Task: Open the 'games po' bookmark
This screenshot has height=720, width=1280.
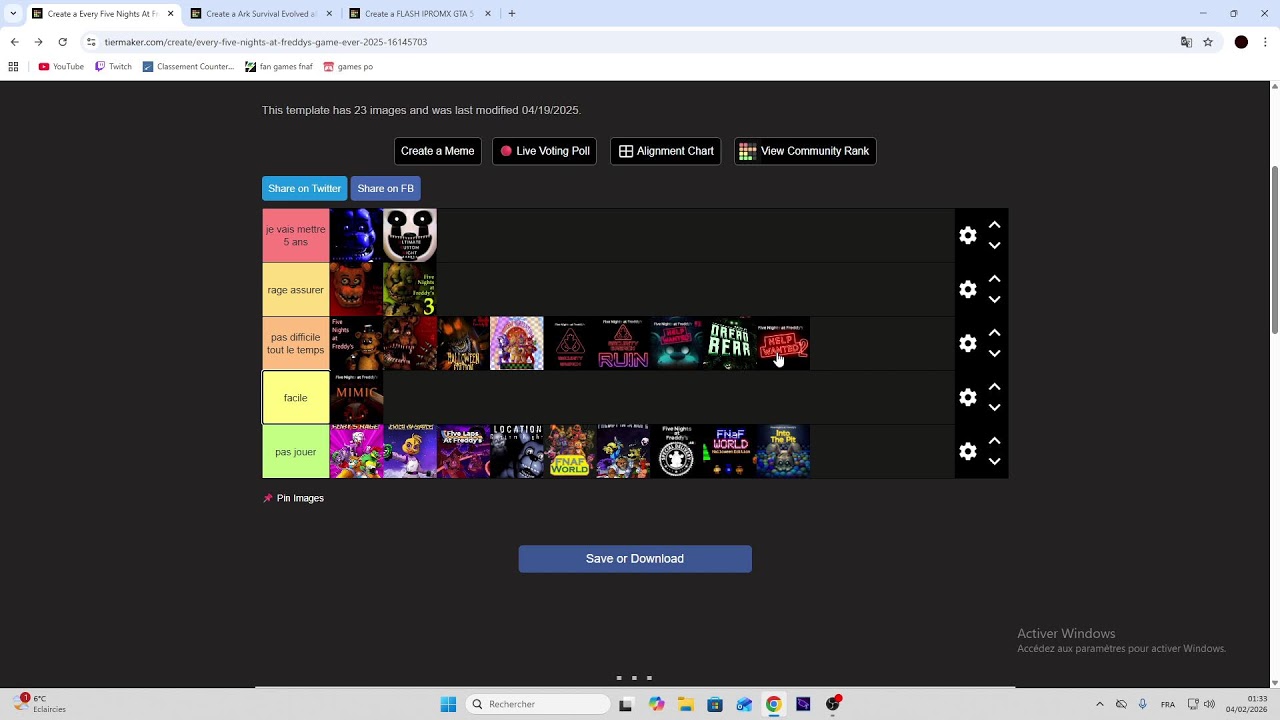Action: click(348, 67)
